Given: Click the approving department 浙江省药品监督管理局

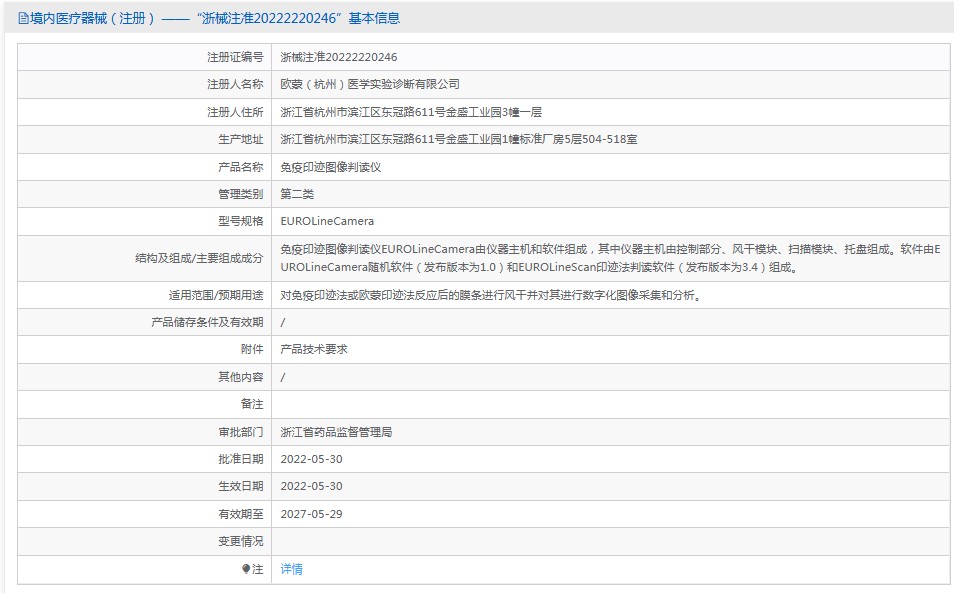Looking at the screenshot, I should 336,432.
